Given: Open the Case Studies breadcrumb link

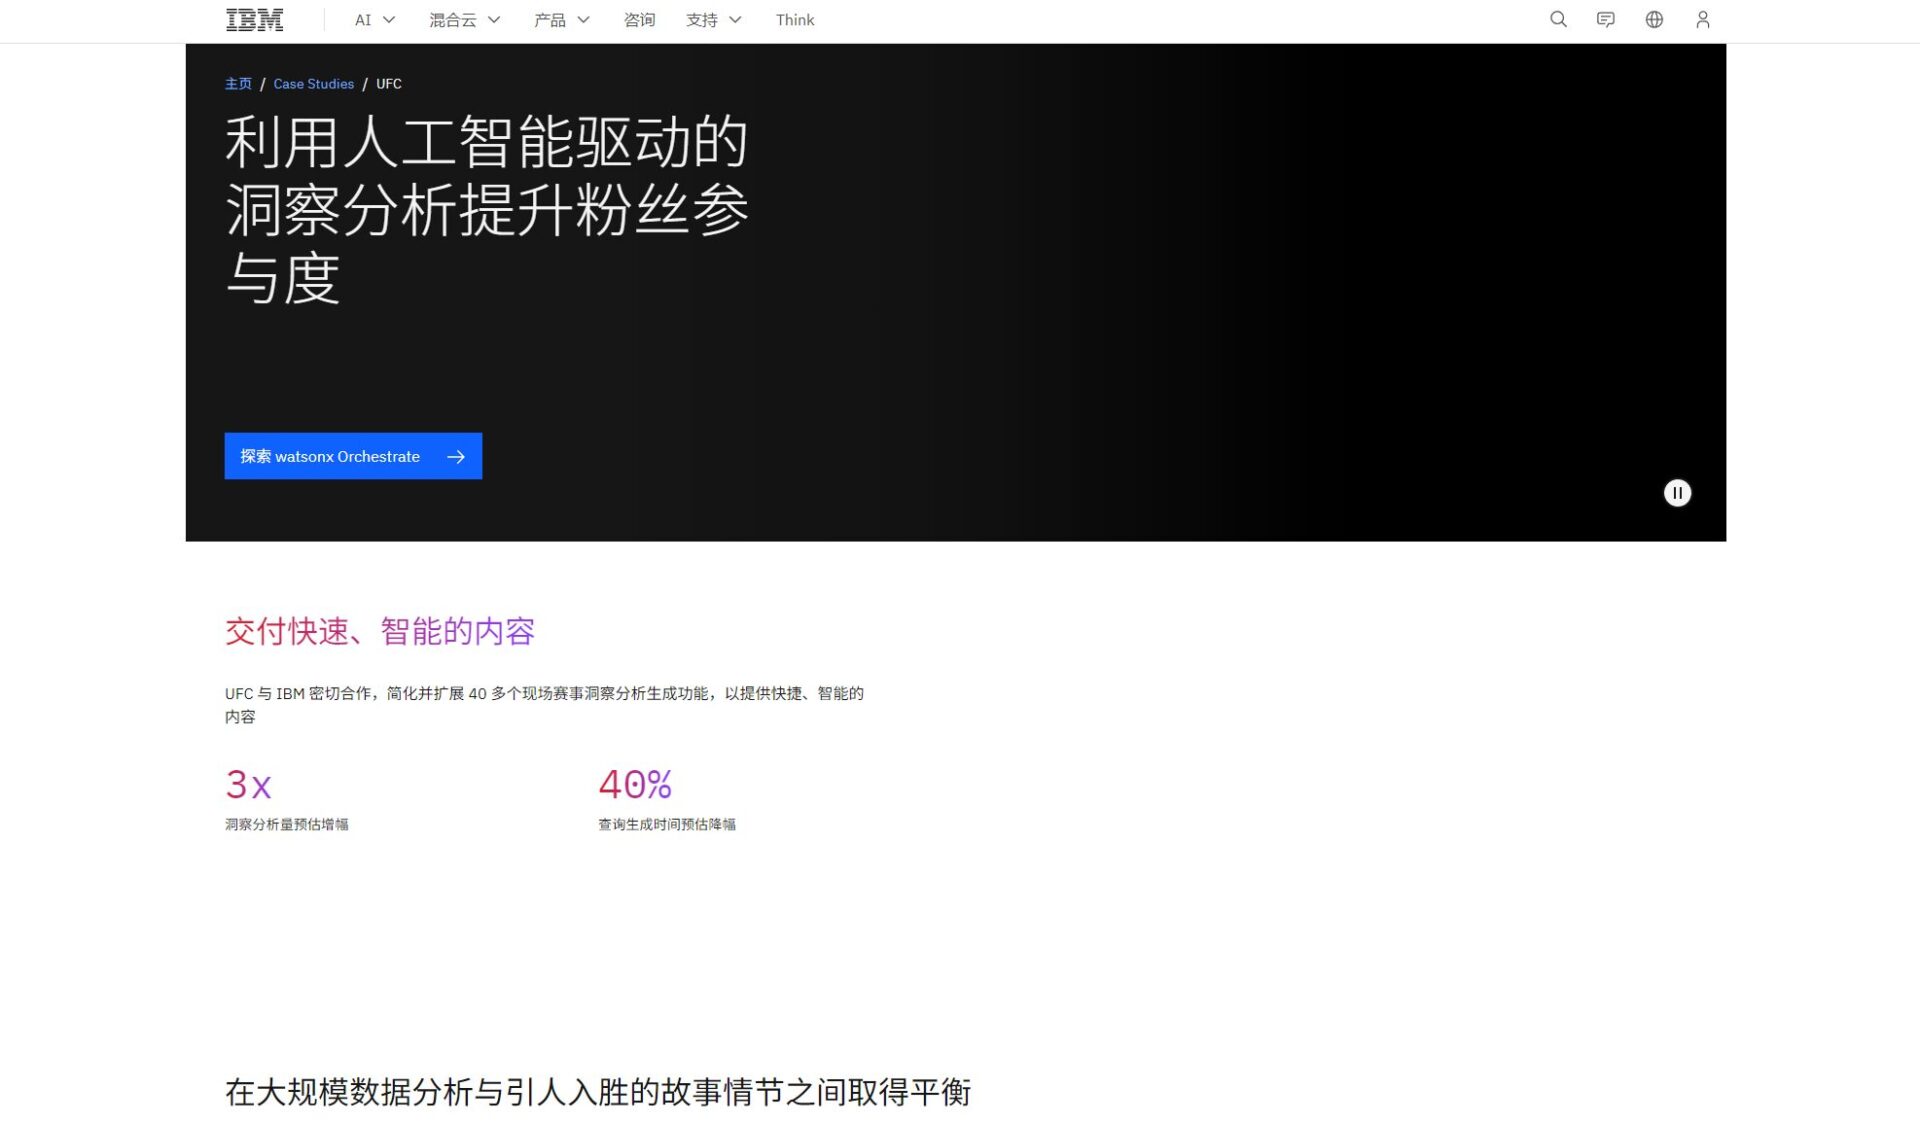Looking at the screenshot, I should [313, 83].
